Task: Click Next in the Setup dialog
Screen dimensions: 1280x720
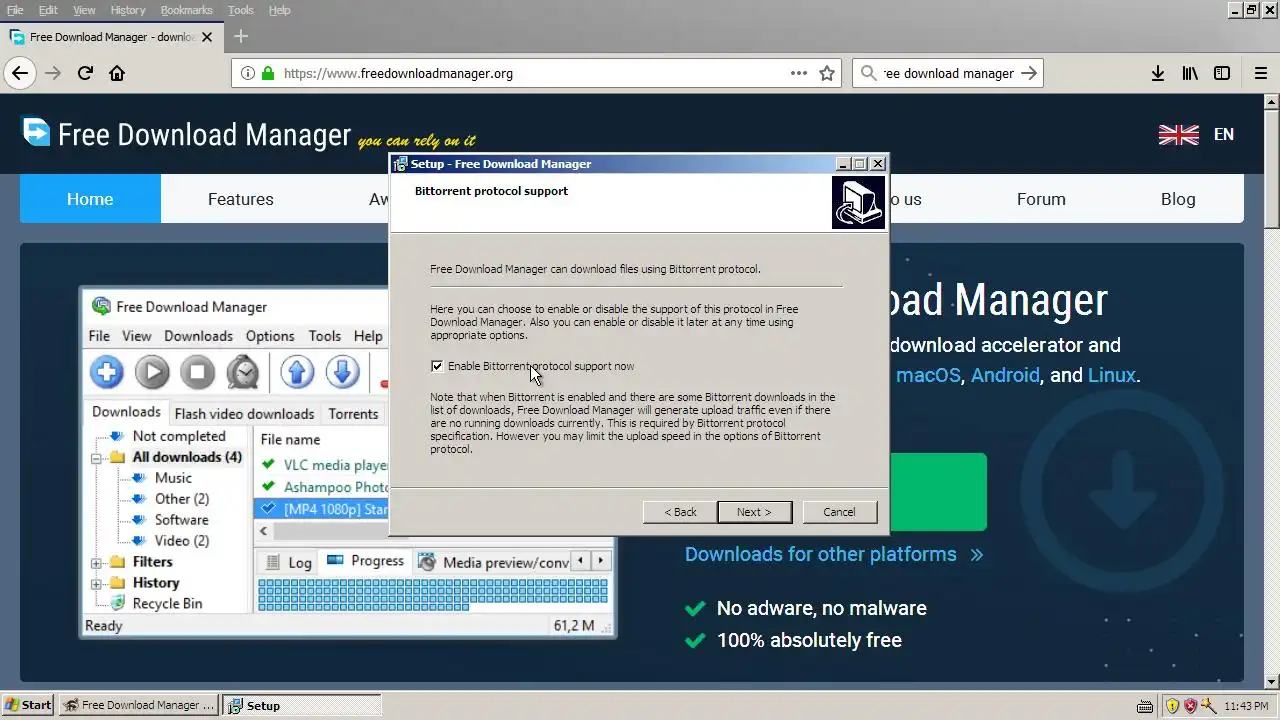Action: [x=754, y=512]
